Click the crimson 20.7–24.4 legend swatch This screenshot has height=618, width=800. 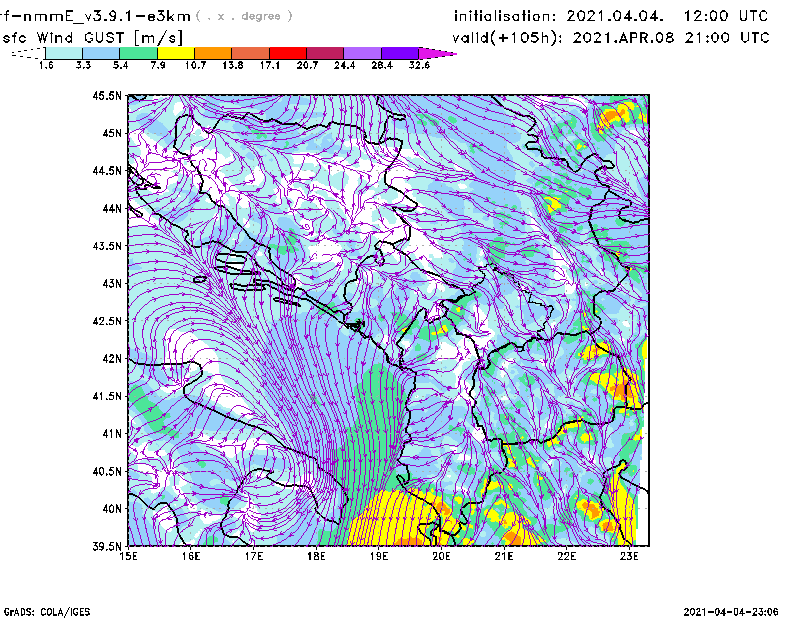325,53
